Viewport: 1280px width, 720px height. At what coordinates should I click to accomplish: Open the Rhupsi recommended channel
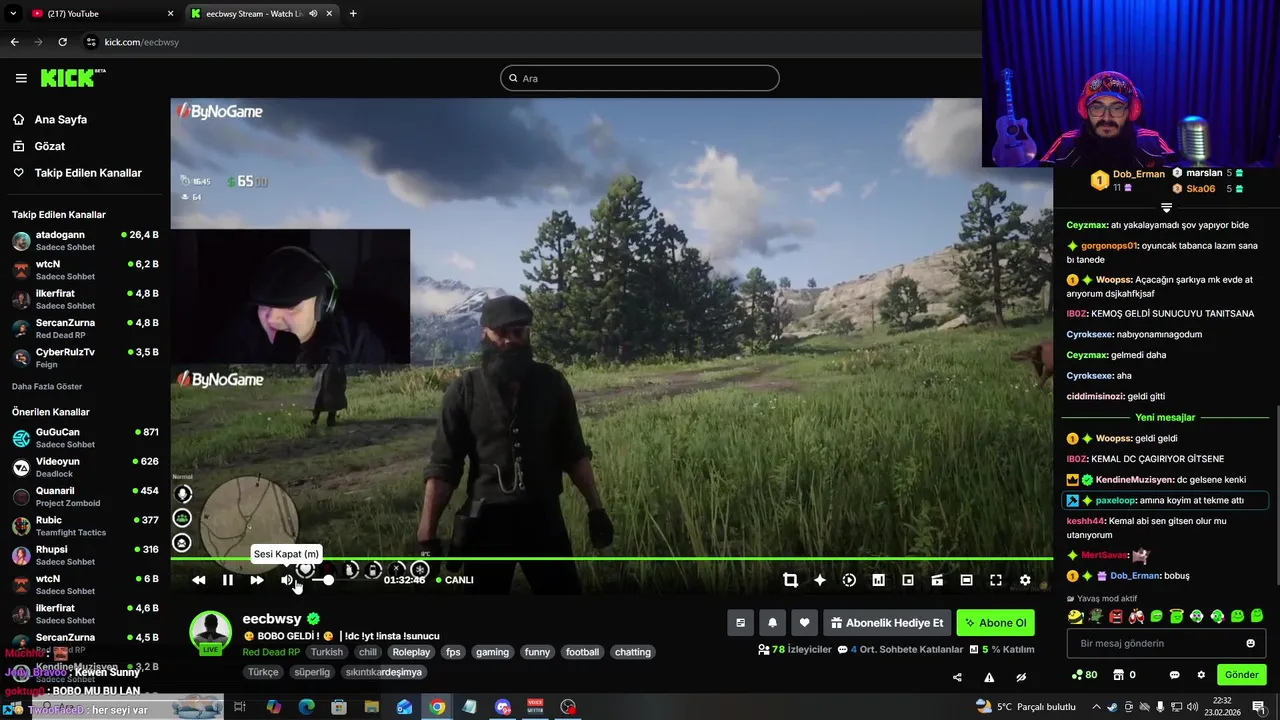point(85,555)
